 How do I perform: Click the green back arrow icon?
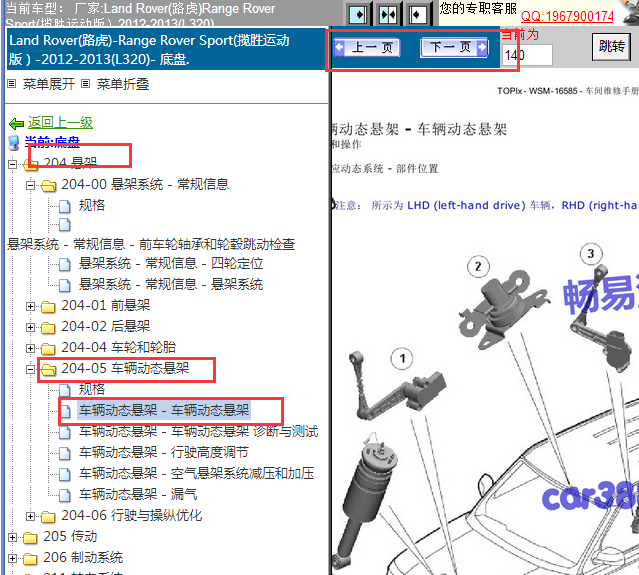point(16,123)
